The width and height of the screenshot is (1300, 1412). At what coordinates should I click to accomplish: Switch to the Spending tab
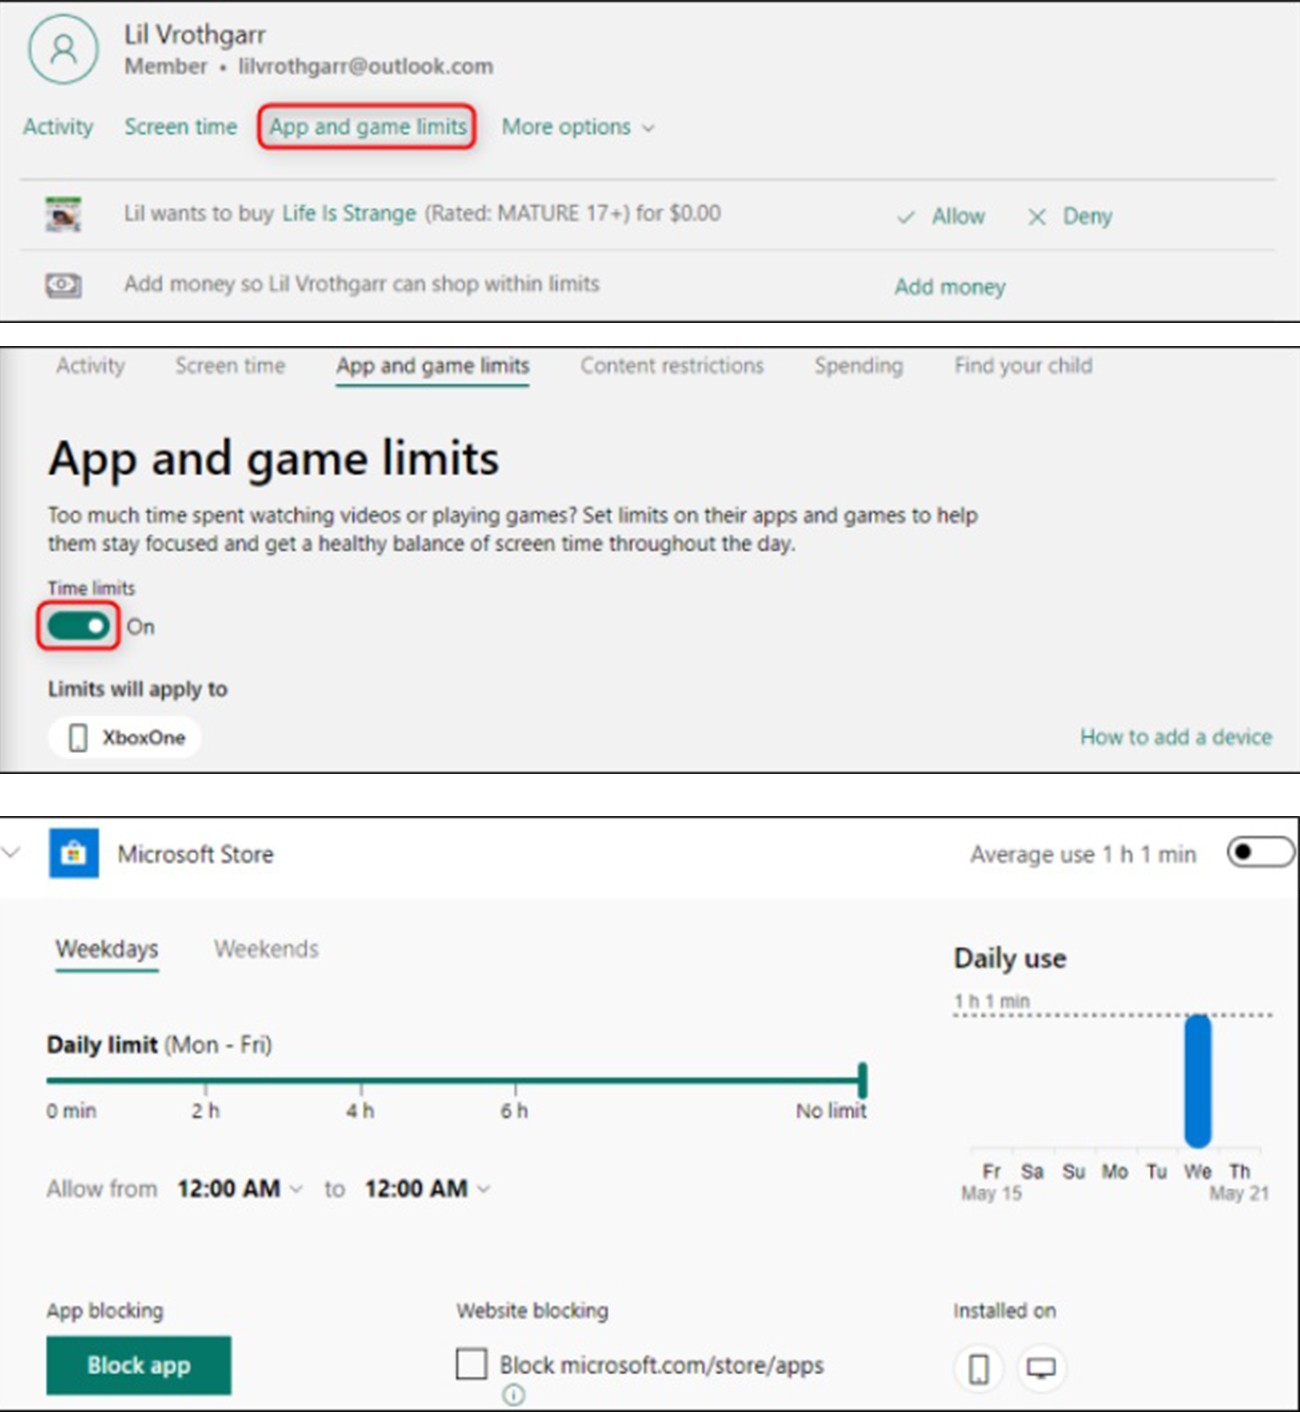(858, 366)
